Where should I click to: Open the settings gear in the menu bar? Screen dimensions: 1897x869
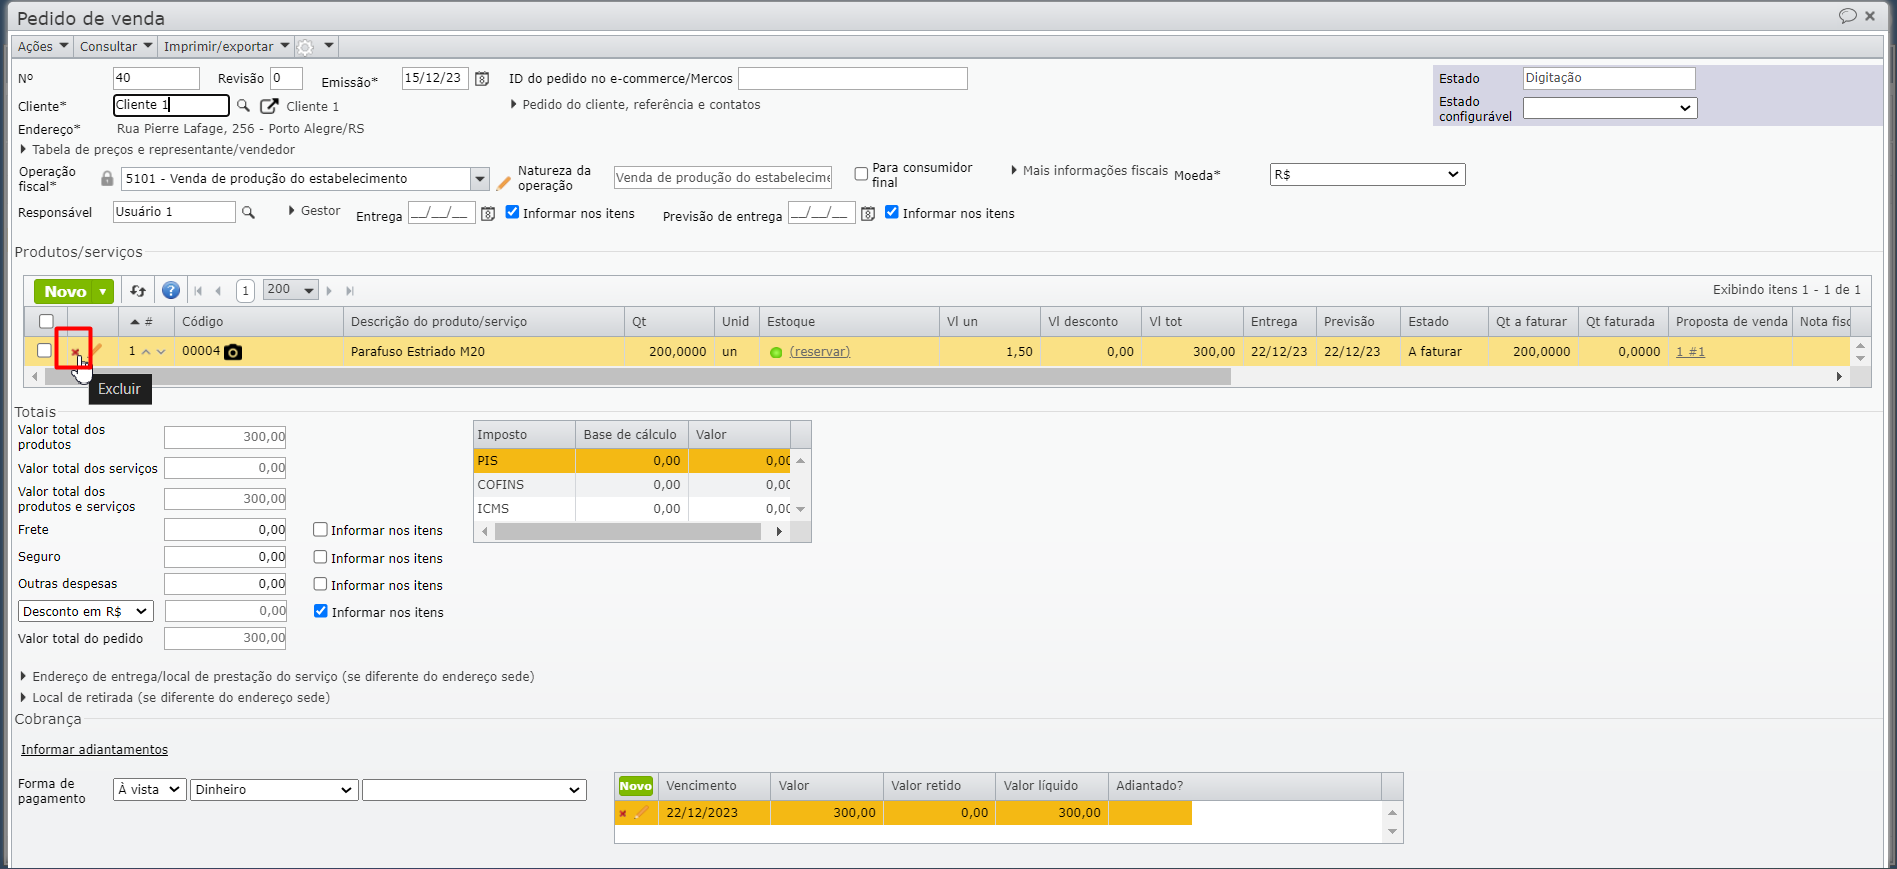[306, 47]
